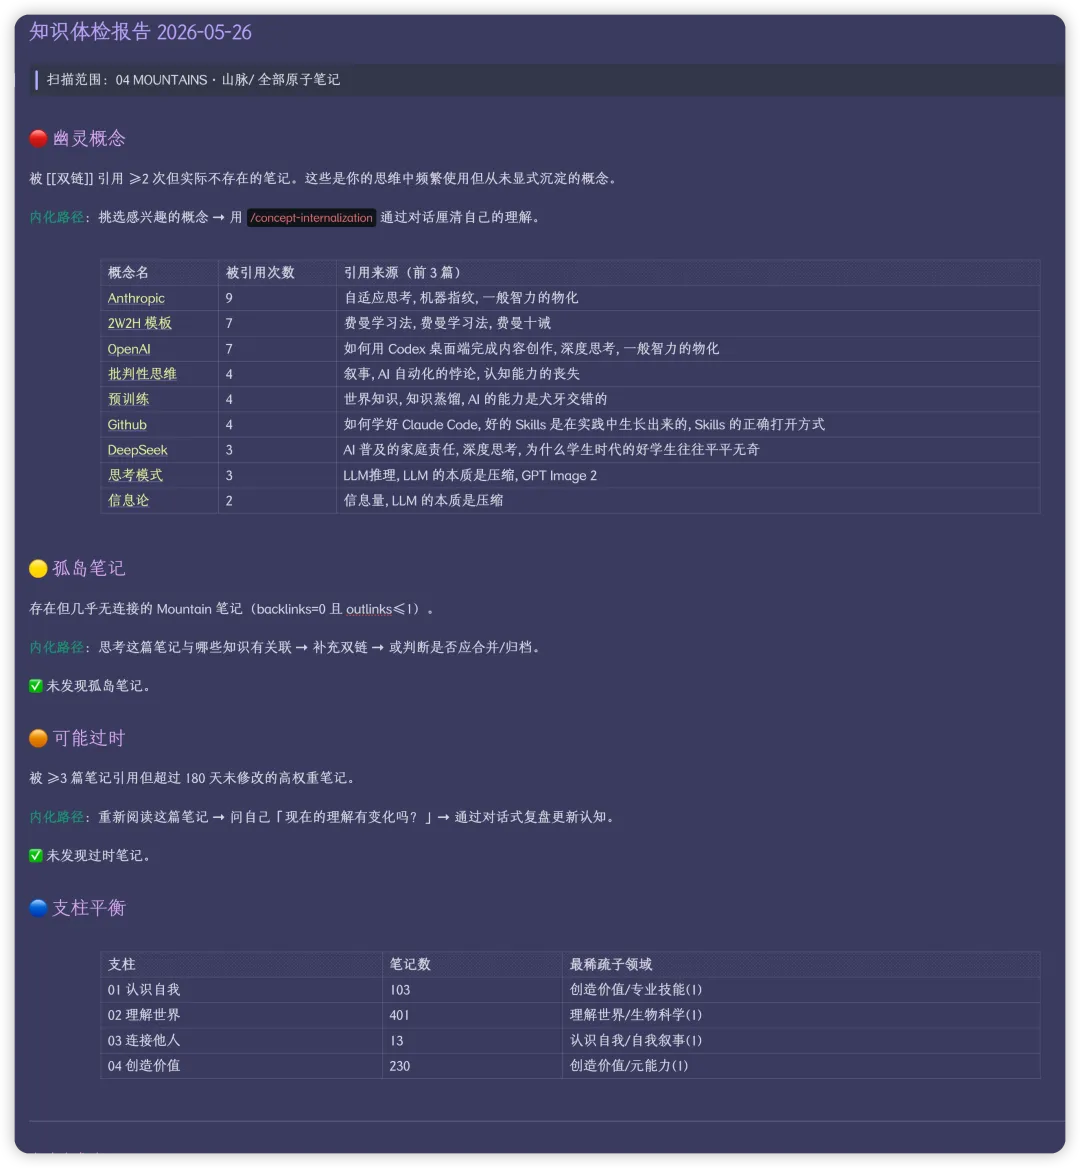Click the green checkmark next to 未发现孤岛笔记
This screenshot has width=1080, height=1168.
[36, 685]
